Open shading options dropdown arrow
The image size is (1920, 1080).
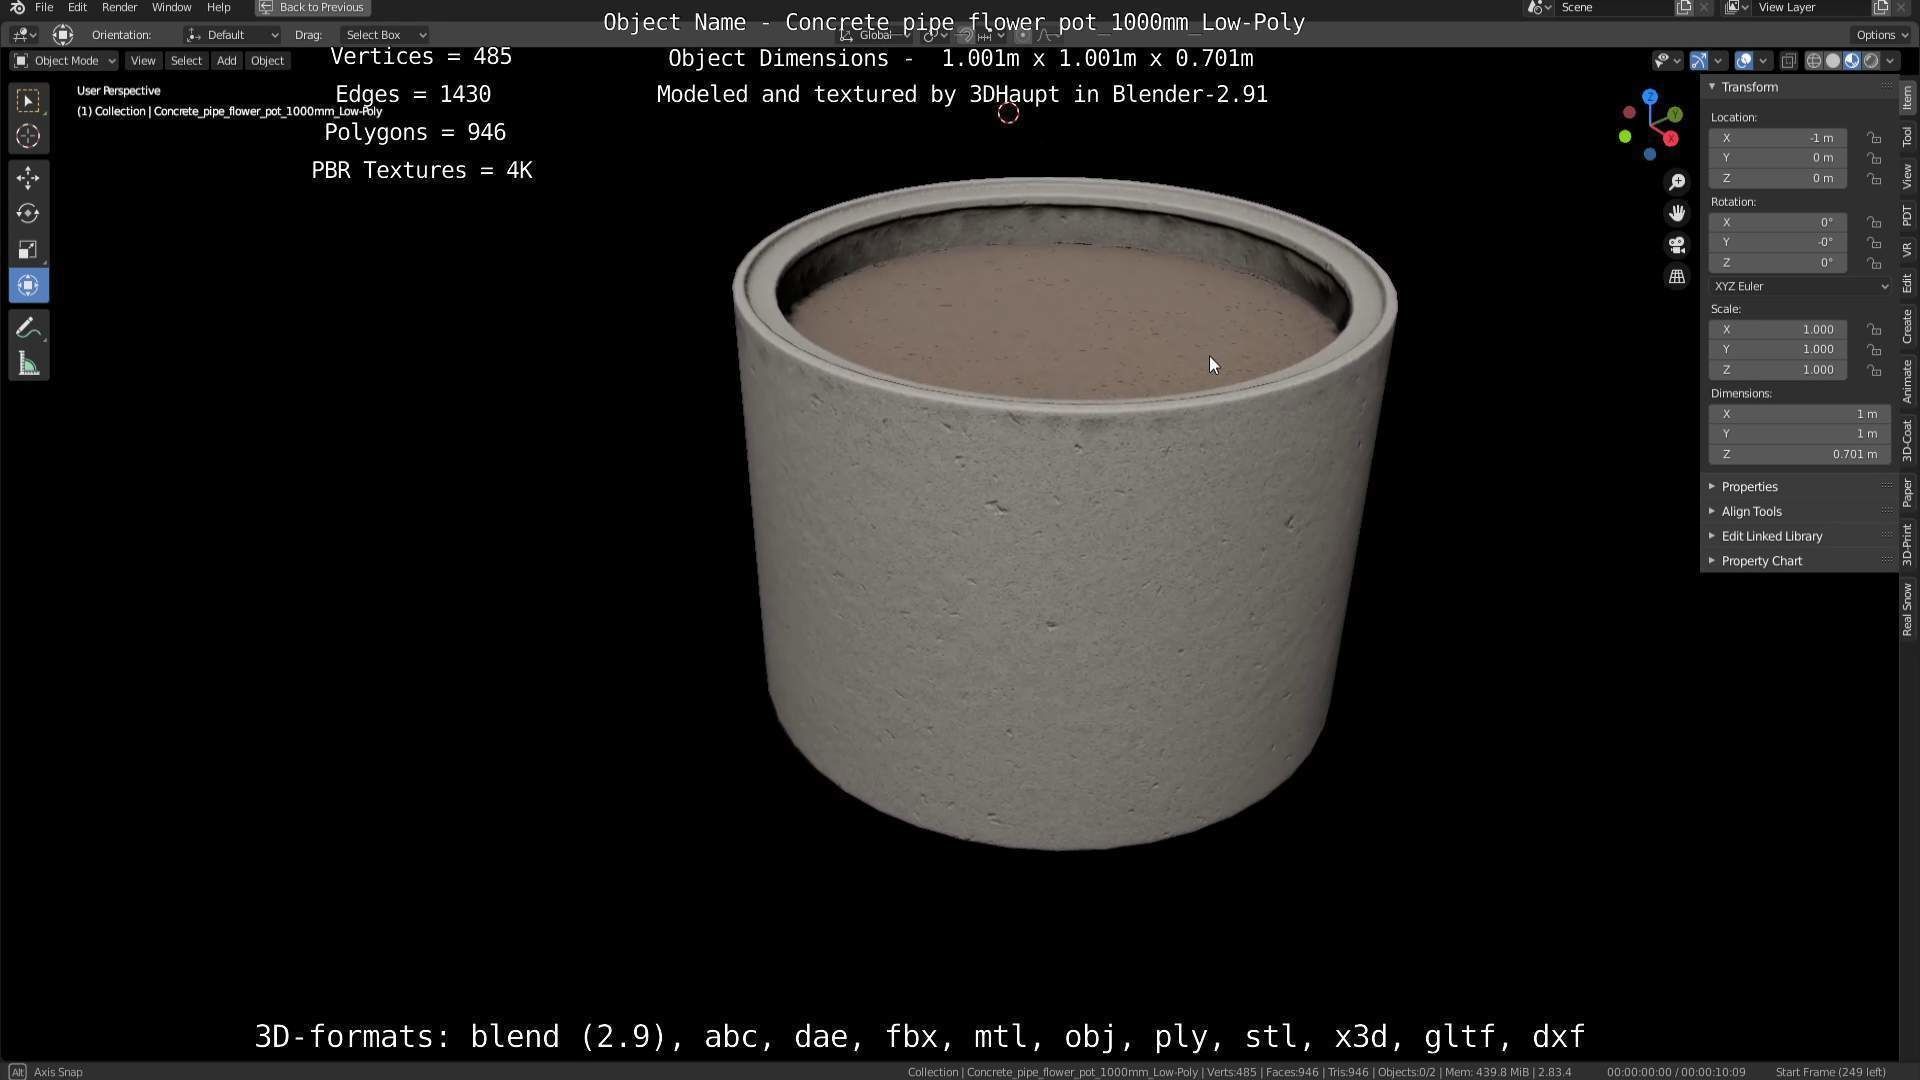1890,61
